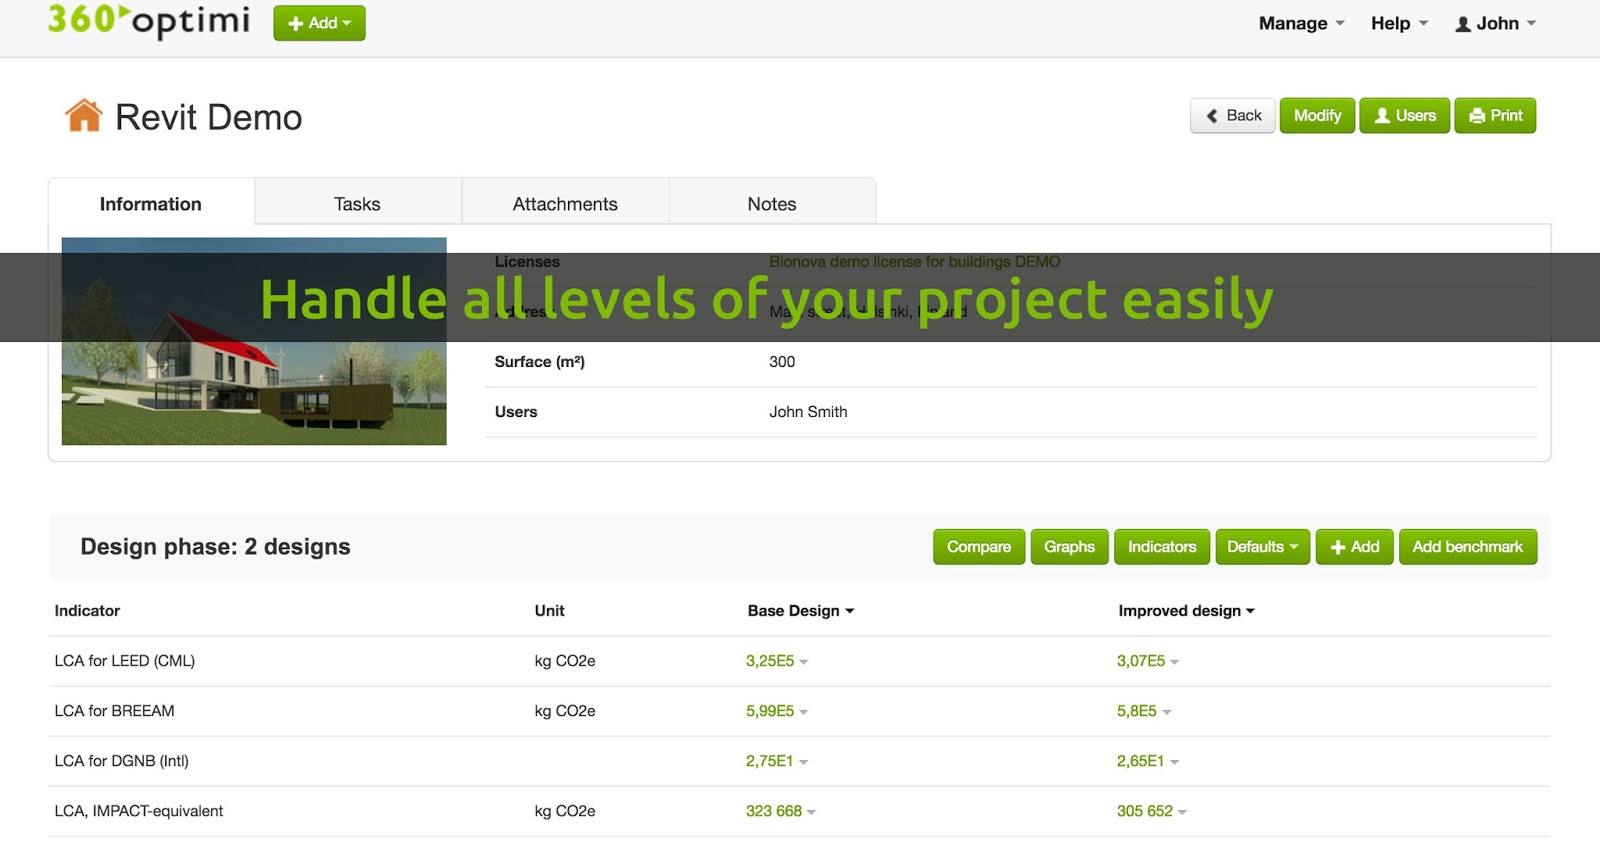Click the Design phase: 2 designs heading
The height and width of the screenshot is (860, 1600).
[x=215, y=547]
